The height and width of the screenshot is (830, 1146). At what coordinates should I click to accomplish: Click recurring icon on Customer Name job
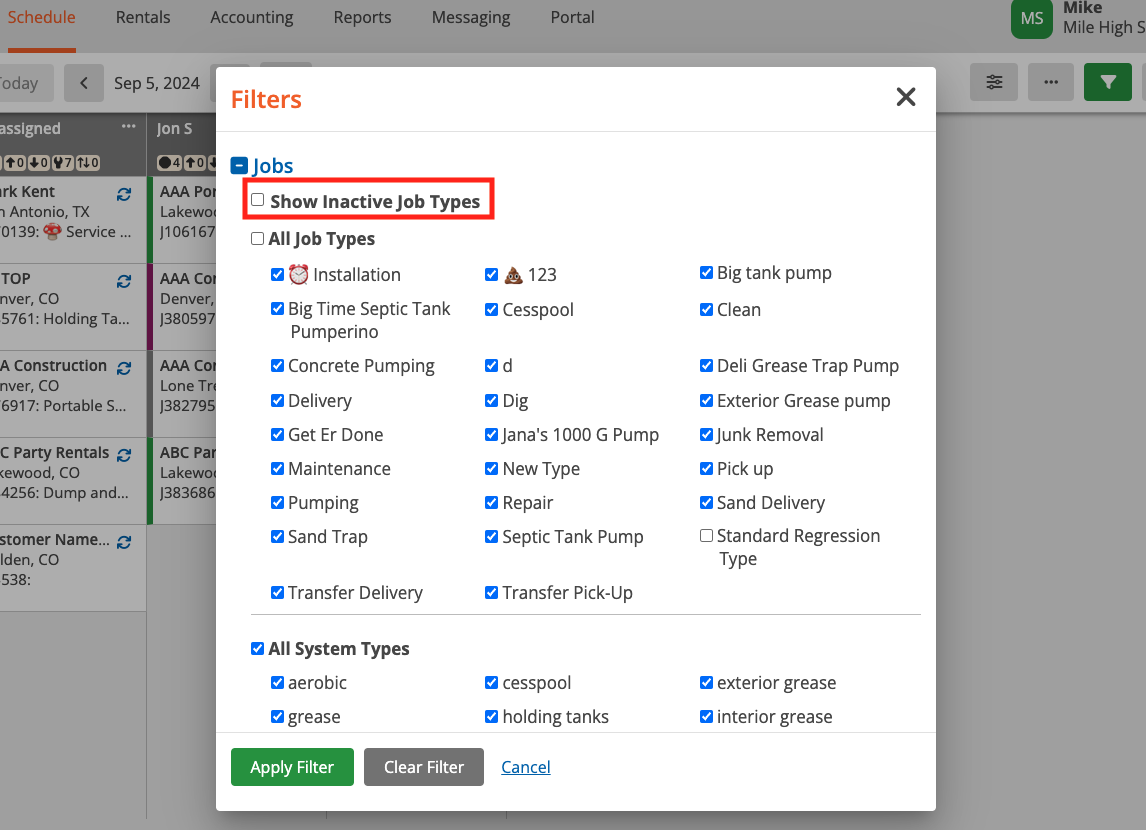tap(124, 542)
